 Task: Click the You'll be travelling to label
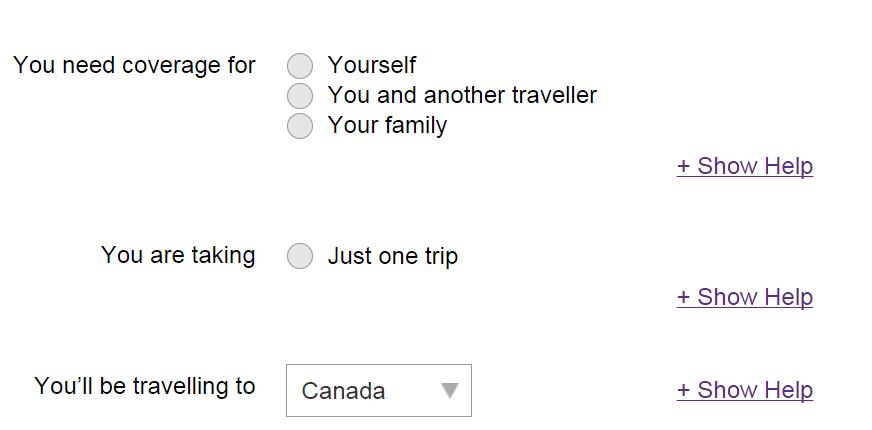pyautogui.click(x=145, y=386)
